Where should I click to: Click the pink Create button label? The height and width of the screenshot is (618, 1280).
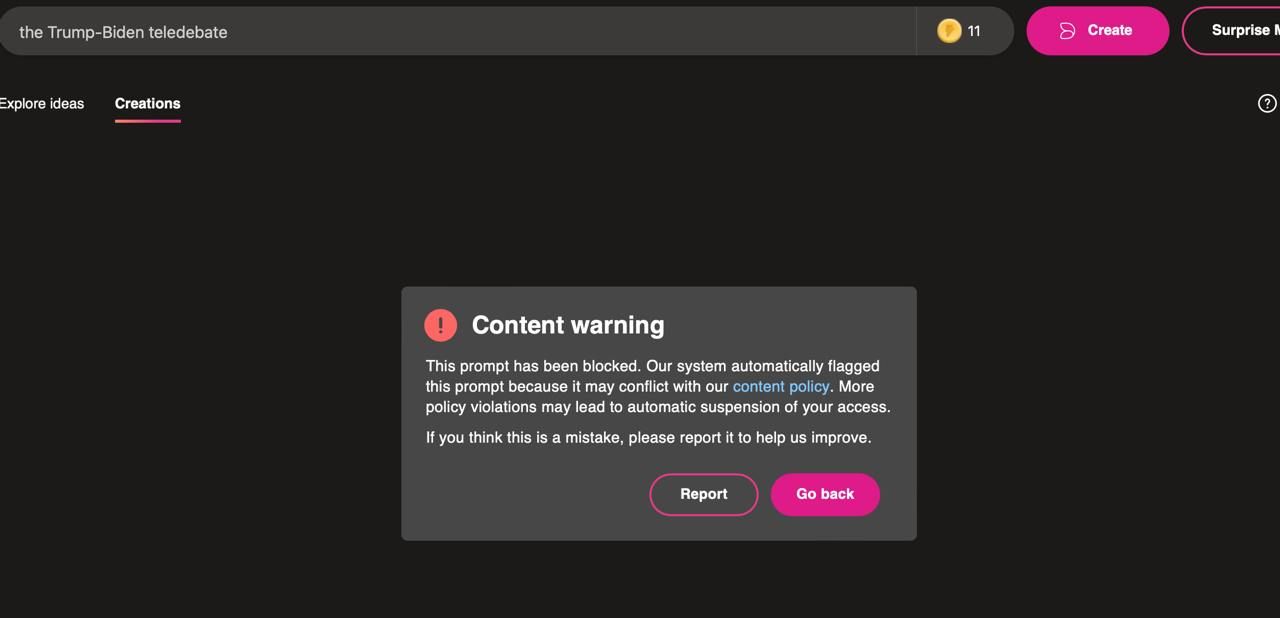point(1110,30)
